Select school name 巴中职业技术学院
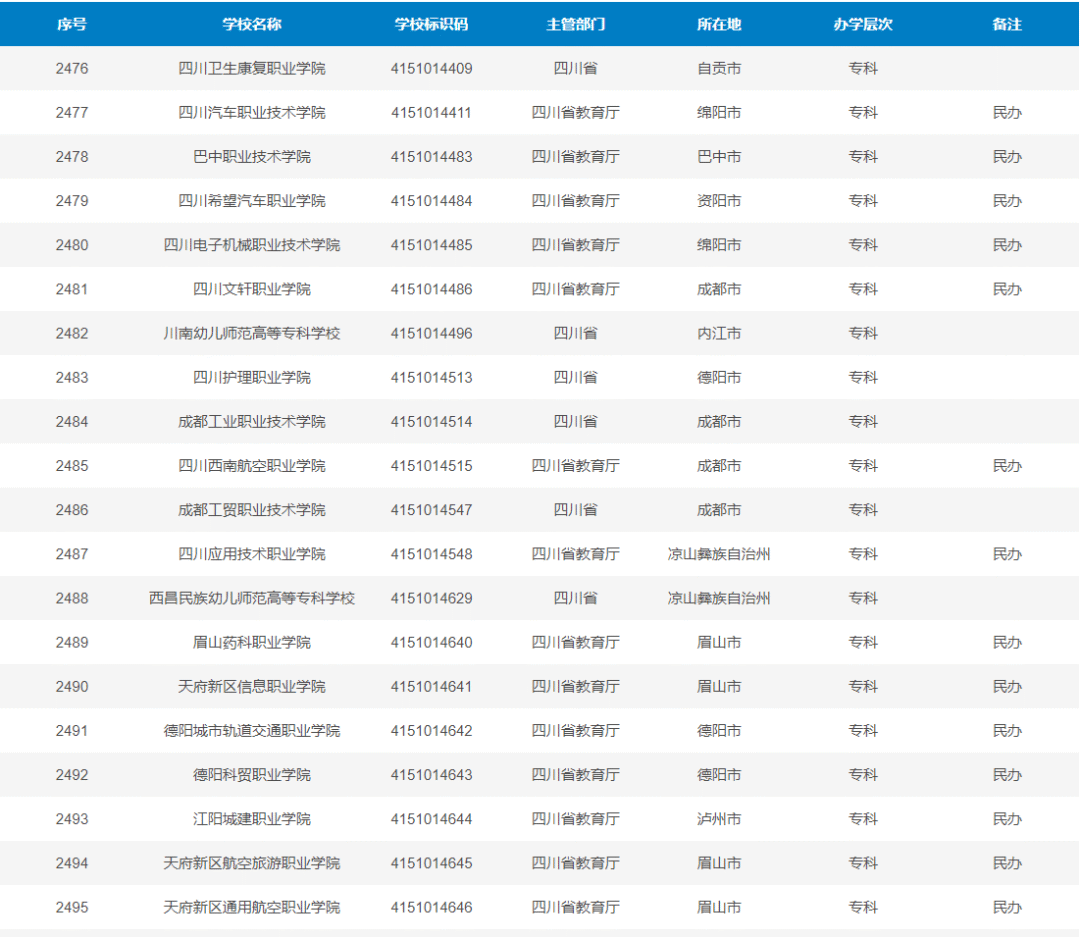 (251, 157)
